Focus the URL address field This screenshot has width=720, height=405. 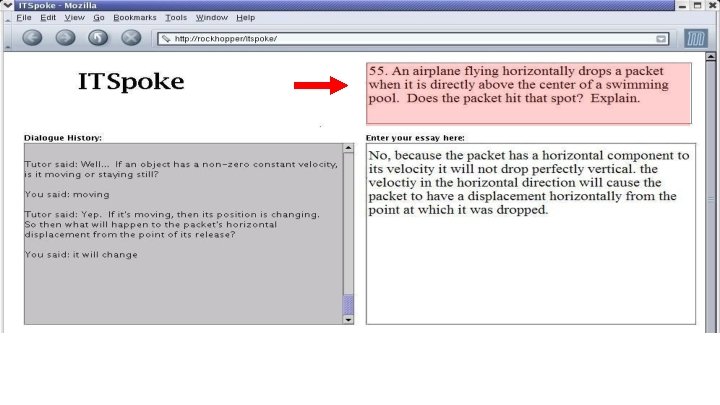(413, 39)
